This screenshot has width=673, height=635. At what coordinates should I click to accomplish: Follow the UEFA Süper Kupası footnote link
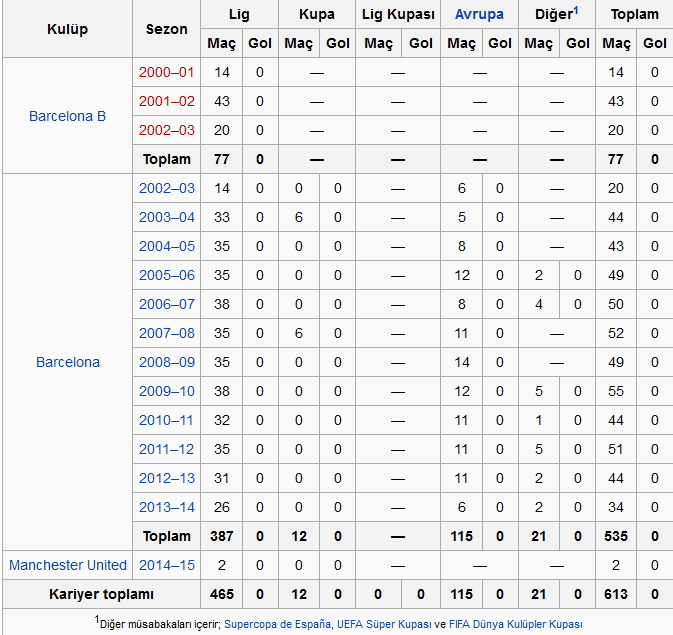tap(385, 624)
